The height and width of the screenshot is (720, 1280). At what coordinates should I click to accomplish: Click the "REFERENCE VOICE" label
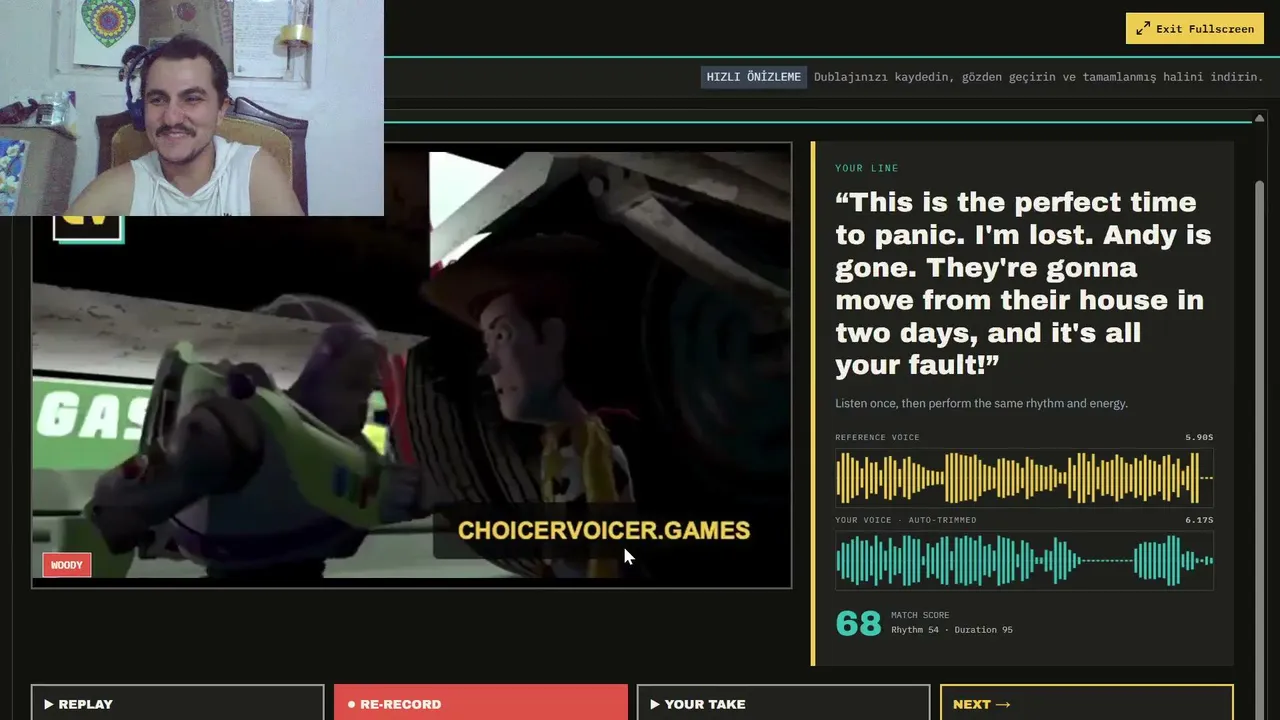coord(877,437)
